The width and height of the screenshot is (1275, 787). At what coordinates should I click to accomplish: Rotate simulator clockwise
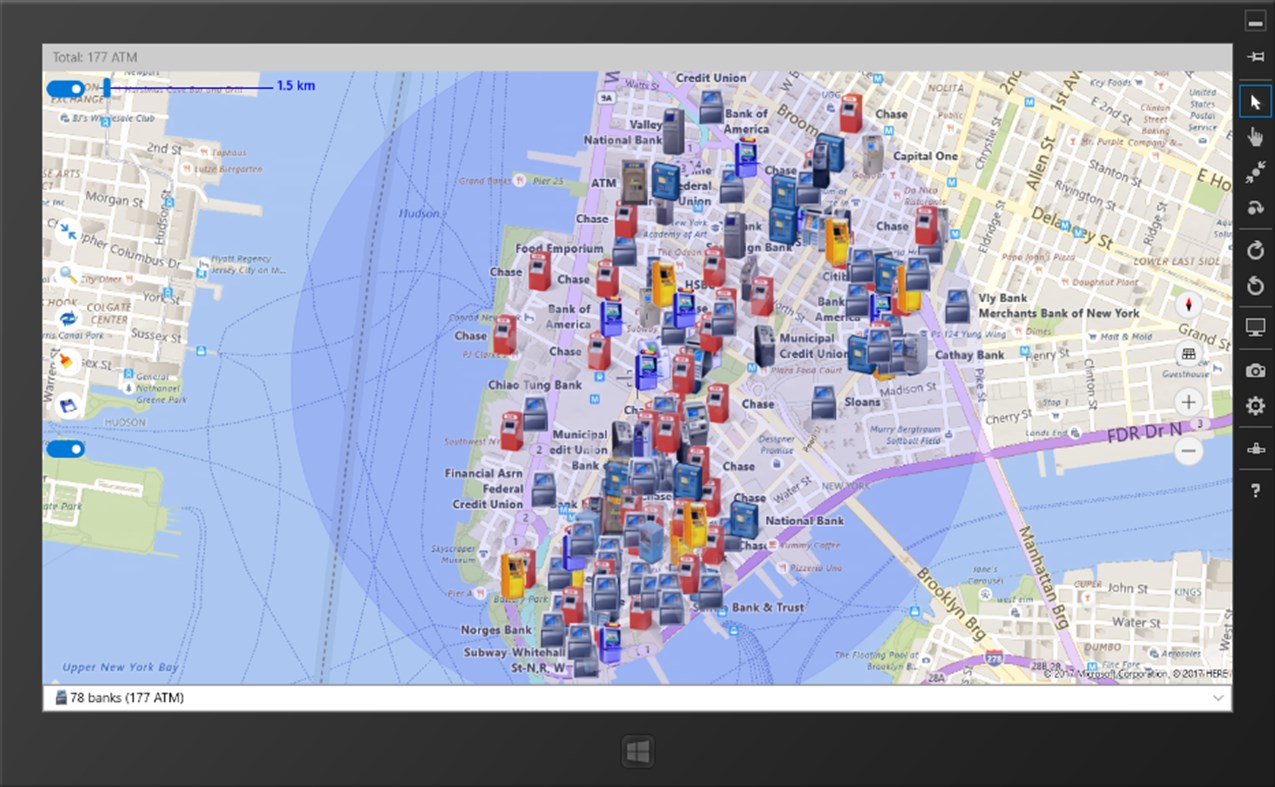tap(1255, 251)
